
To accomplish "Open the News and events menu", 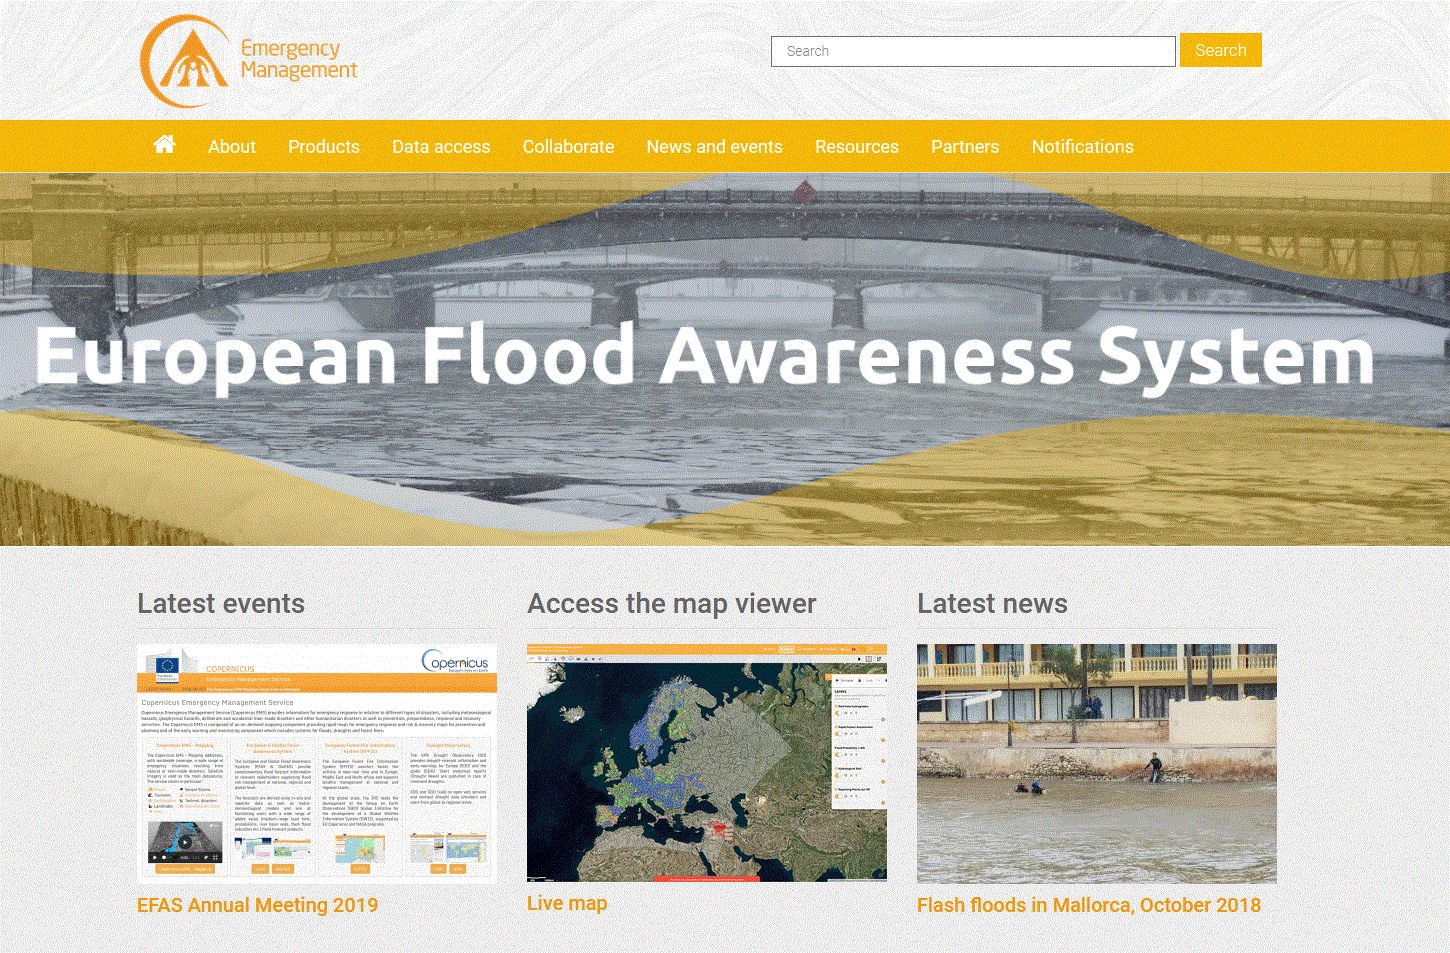I will coord(714,146).
